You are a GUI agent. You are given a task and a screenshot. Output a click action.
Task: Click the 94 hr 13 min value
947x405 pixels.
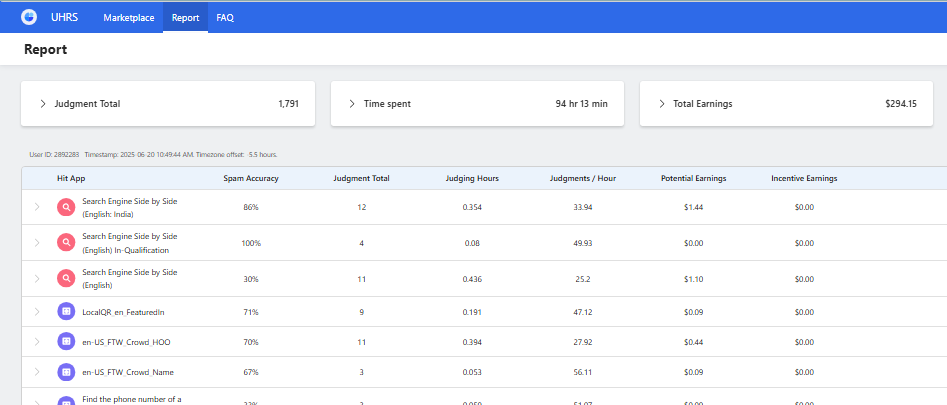(x=582, y=104)
